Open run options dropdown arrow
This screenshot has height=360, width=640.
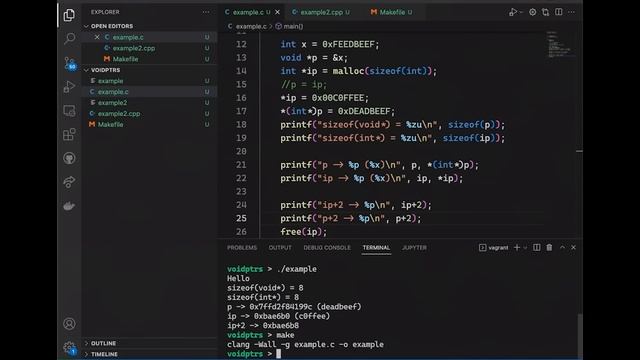[521, 13]
